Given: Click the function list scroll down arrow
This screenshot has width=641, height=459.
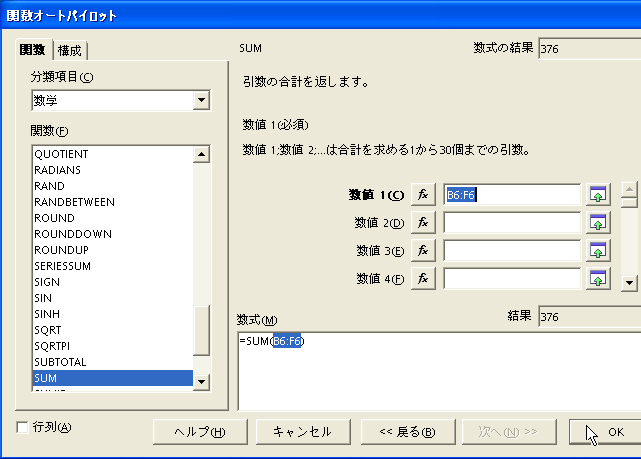Looking at the screenshot, I should (x=201, y=382).
